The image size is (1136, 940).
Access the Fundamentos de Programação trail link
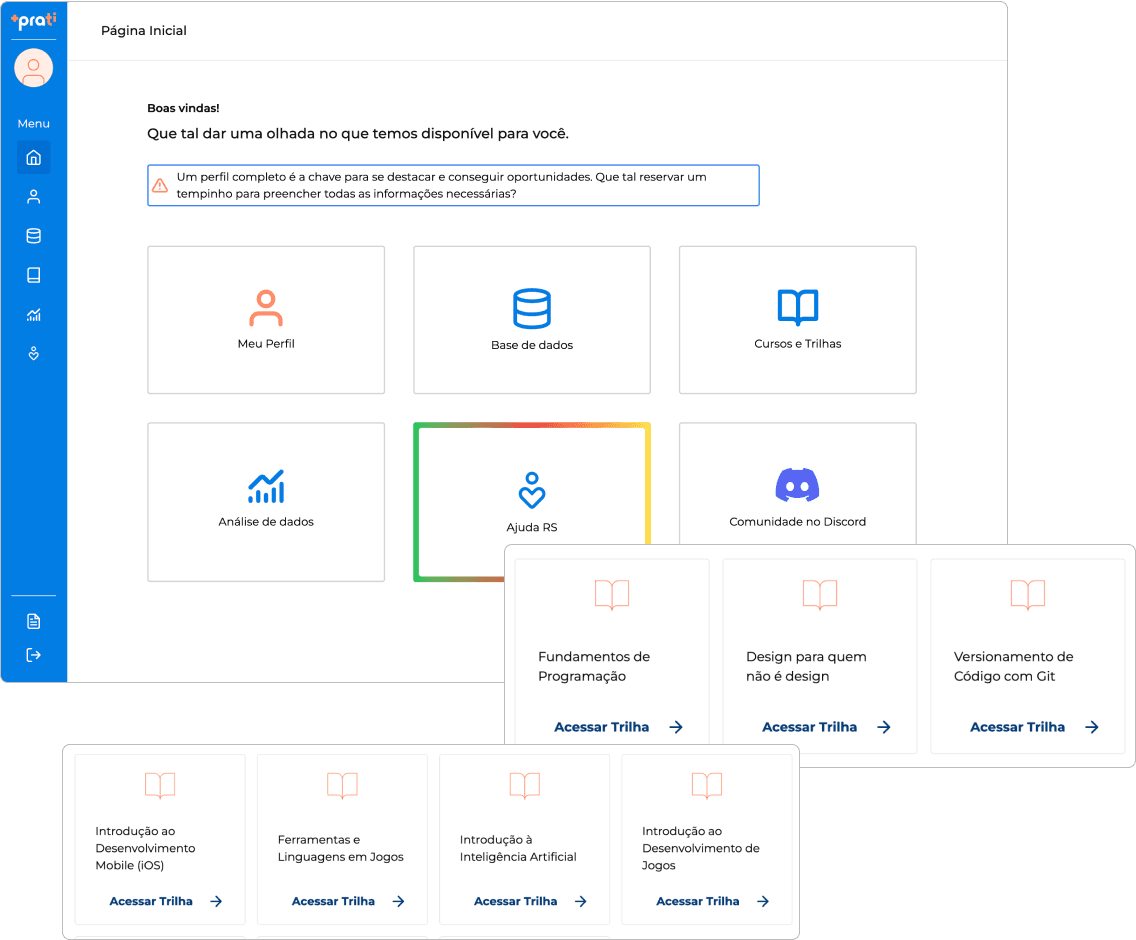pyautogui.click(x=602, y=727)
